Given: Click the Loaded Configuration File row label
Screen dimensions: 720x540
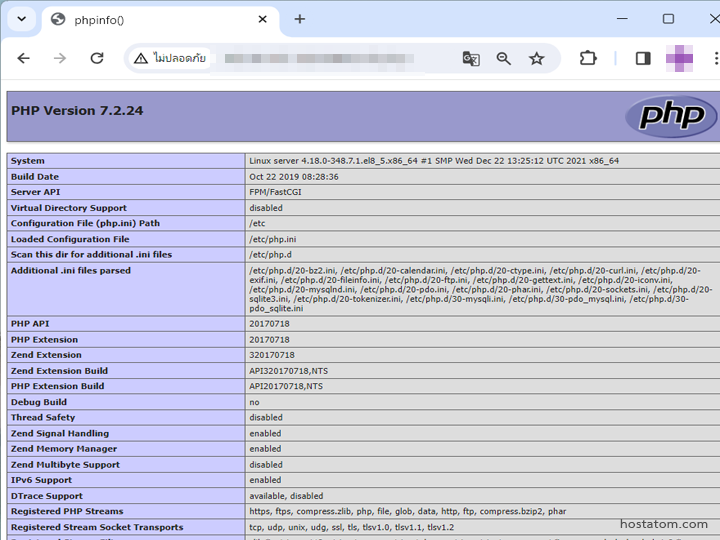Looking at the screenshot, I should 70,239.
